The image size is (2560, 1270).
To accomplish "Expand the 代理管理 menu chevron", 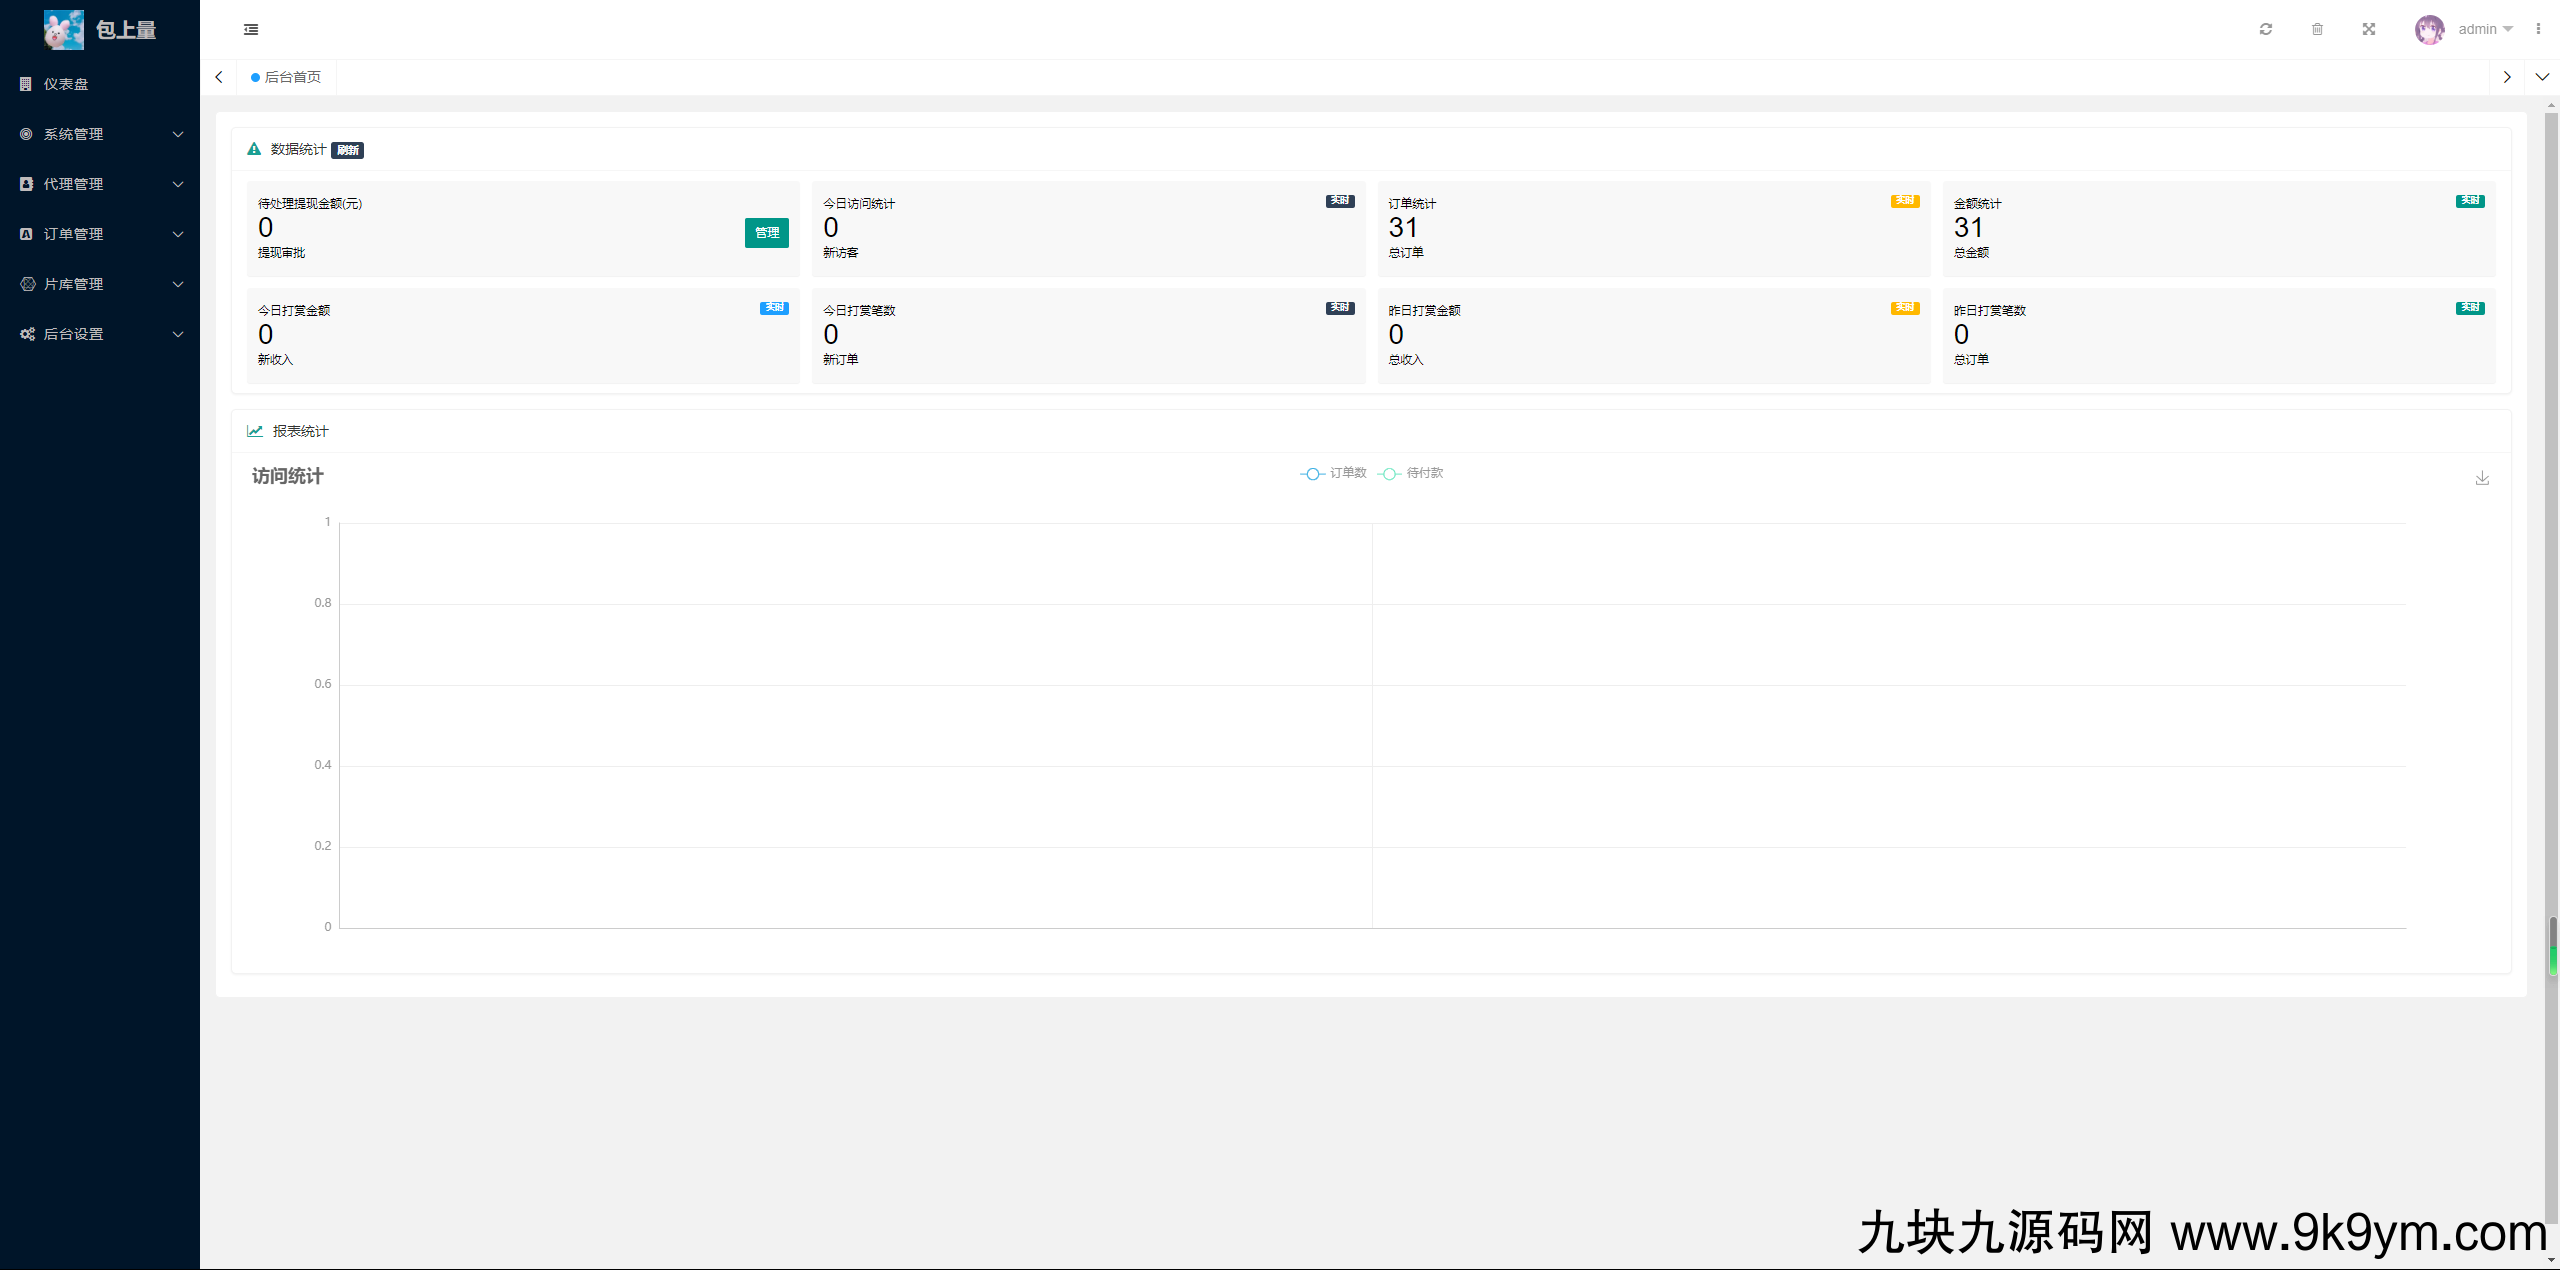I will click(178, 184).
